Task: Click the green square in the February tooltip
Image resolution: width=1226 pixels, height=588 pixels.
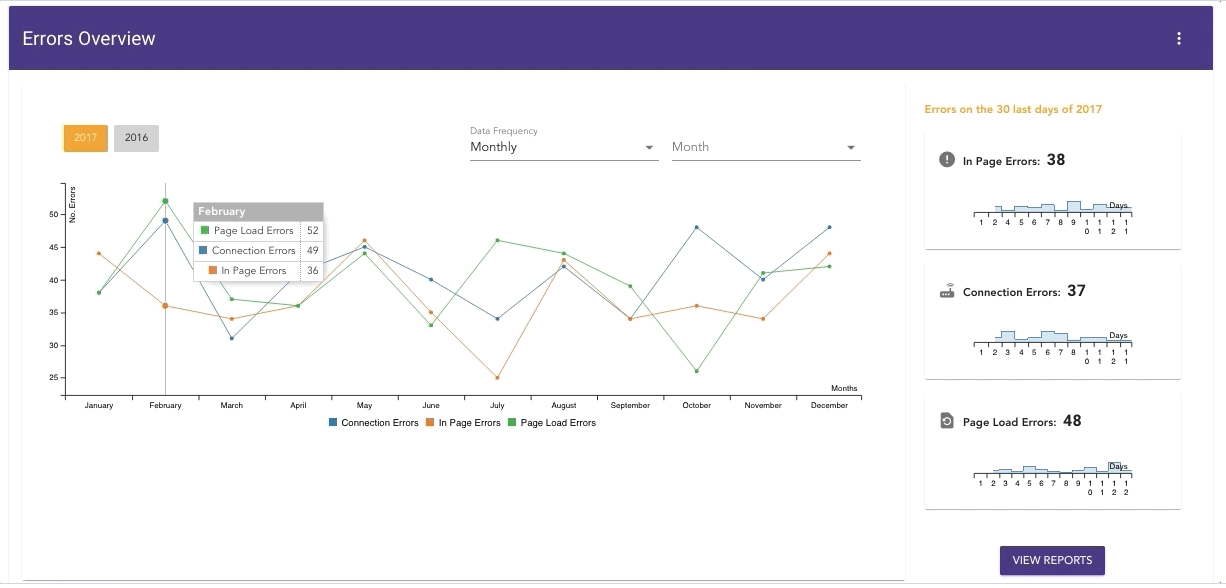Action: pos(205,230)
